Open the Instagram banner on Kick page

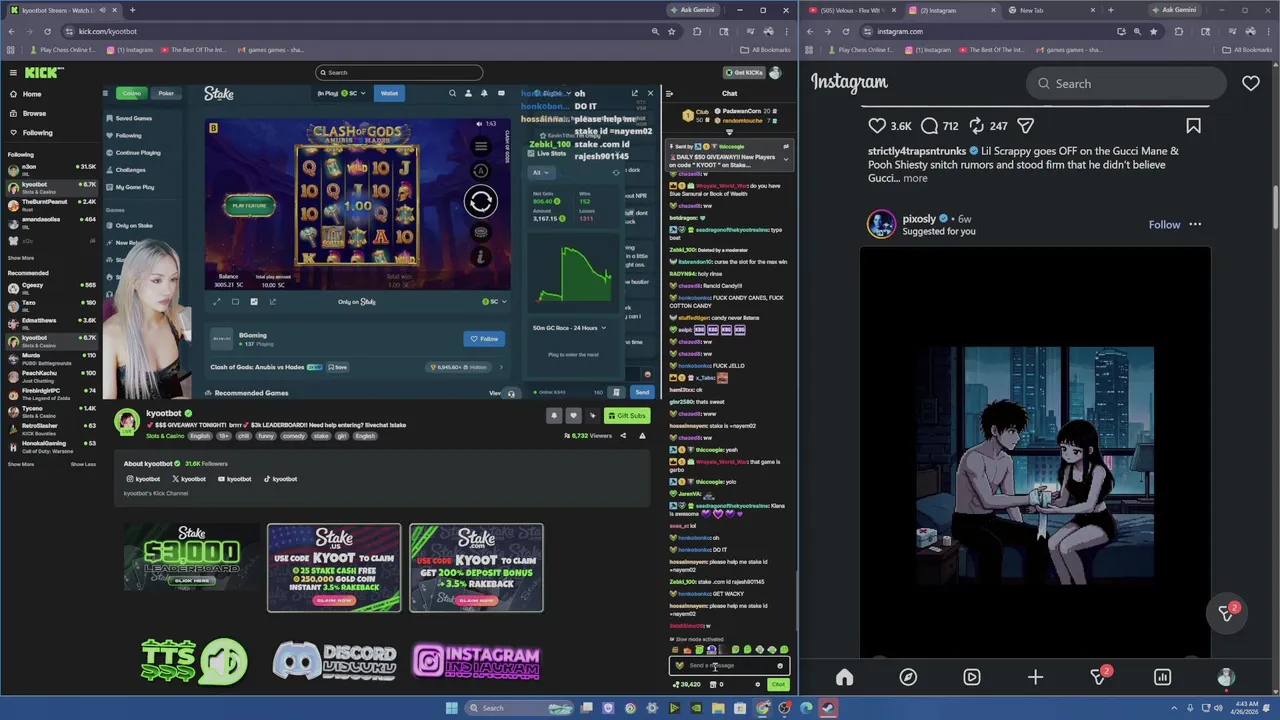pos(476,662)
